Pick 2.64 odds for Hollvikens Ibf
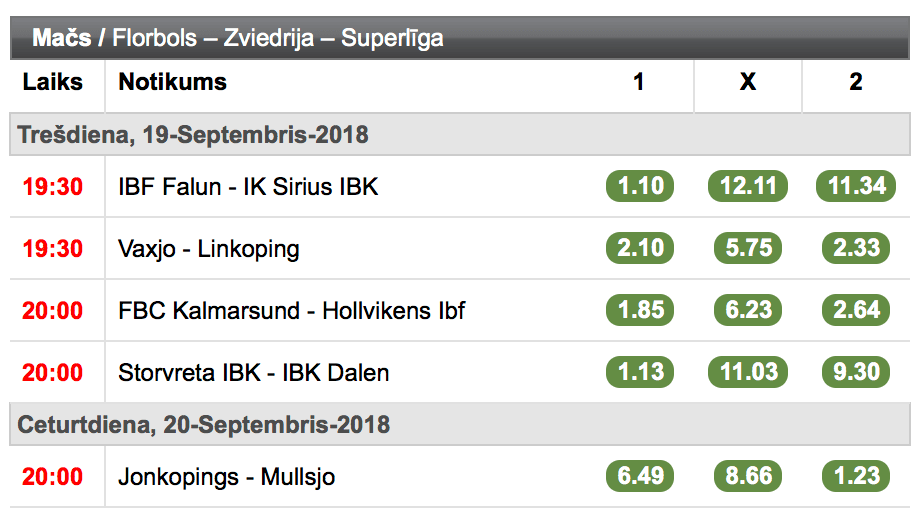This screenshot has height=524, width=922. point(856,310)
